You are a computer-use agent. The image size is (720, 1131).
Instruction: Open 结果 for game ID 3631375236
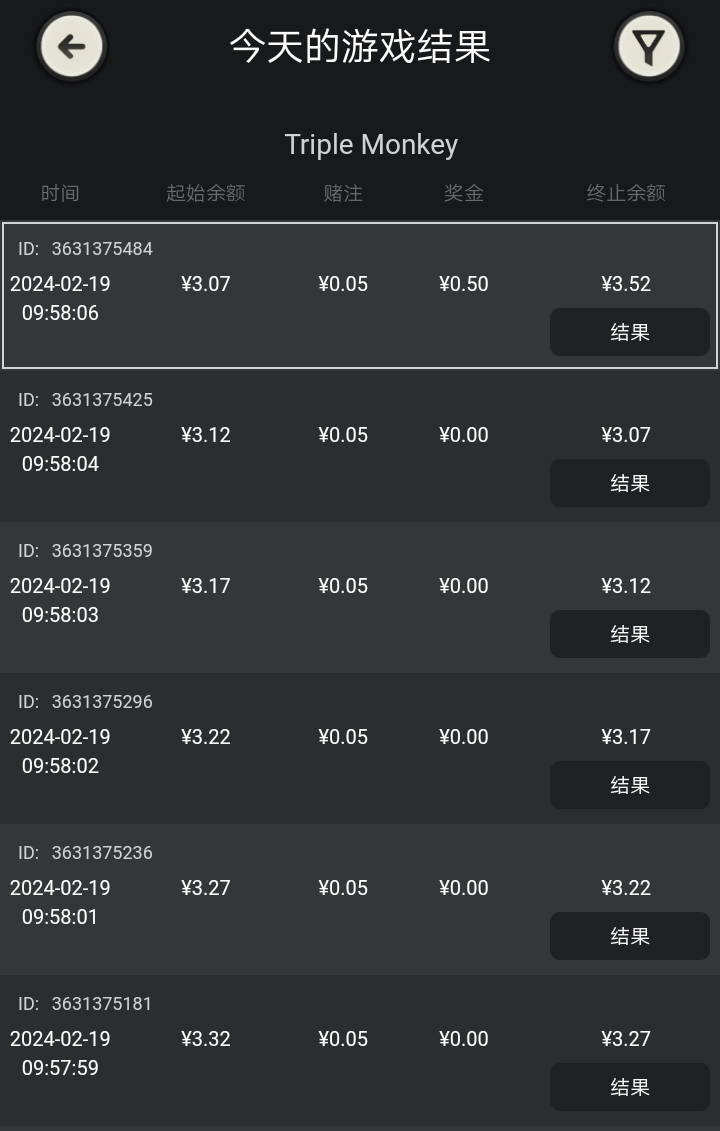point(629,936)
